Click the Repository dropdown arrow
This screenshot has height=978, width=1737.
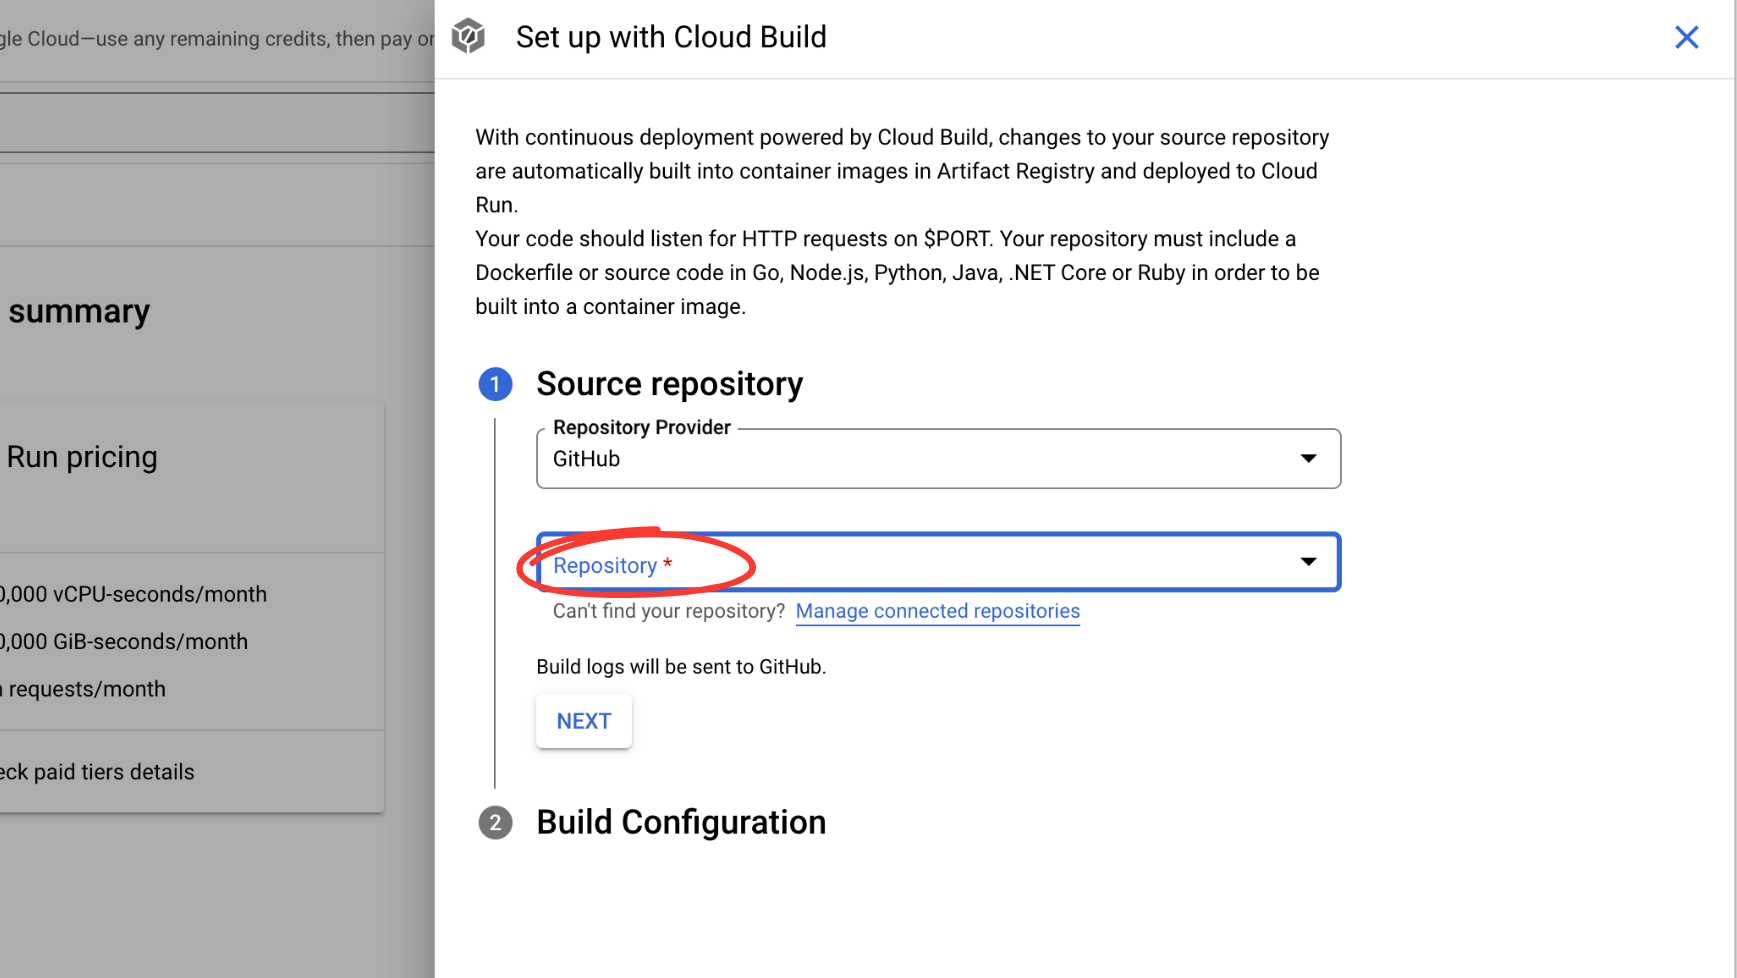[1308, 562]
